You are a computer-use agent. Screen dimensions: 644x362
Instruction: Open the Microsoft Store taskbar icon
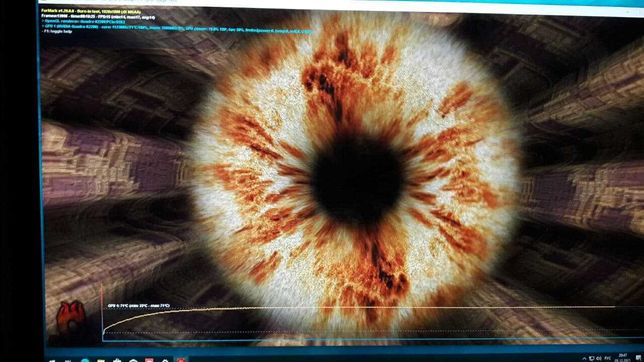117,360
